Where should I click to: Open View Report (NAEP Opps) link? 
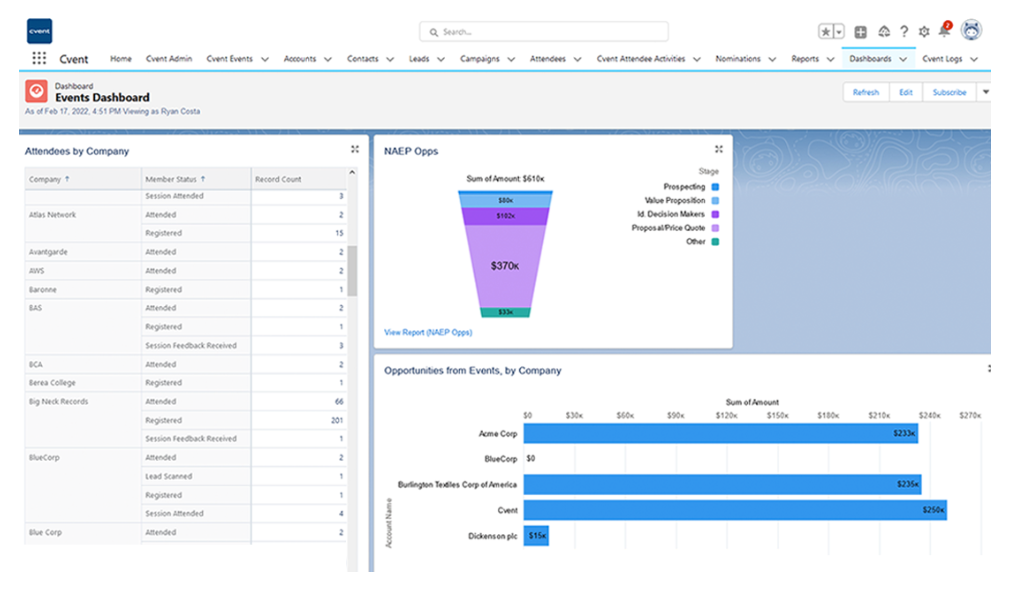pos(428,332)
